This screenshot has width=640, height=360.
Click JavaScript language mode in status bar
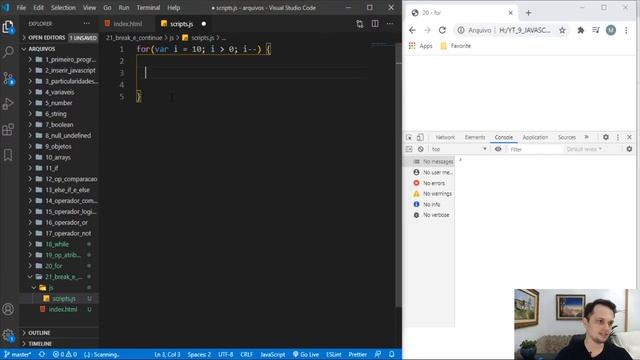[273, 354]
